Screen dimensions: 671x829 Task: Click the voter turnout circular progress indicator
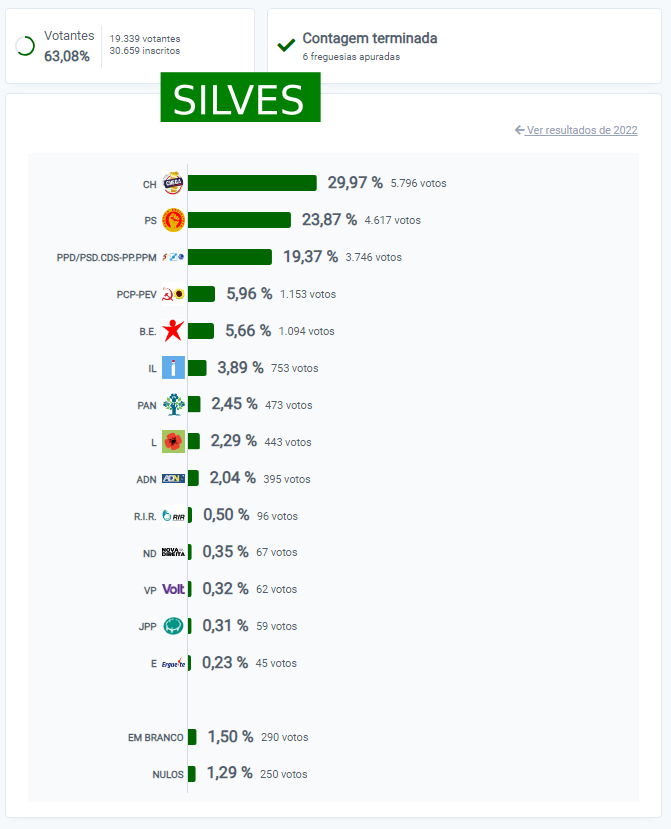[x=26, y=46]
